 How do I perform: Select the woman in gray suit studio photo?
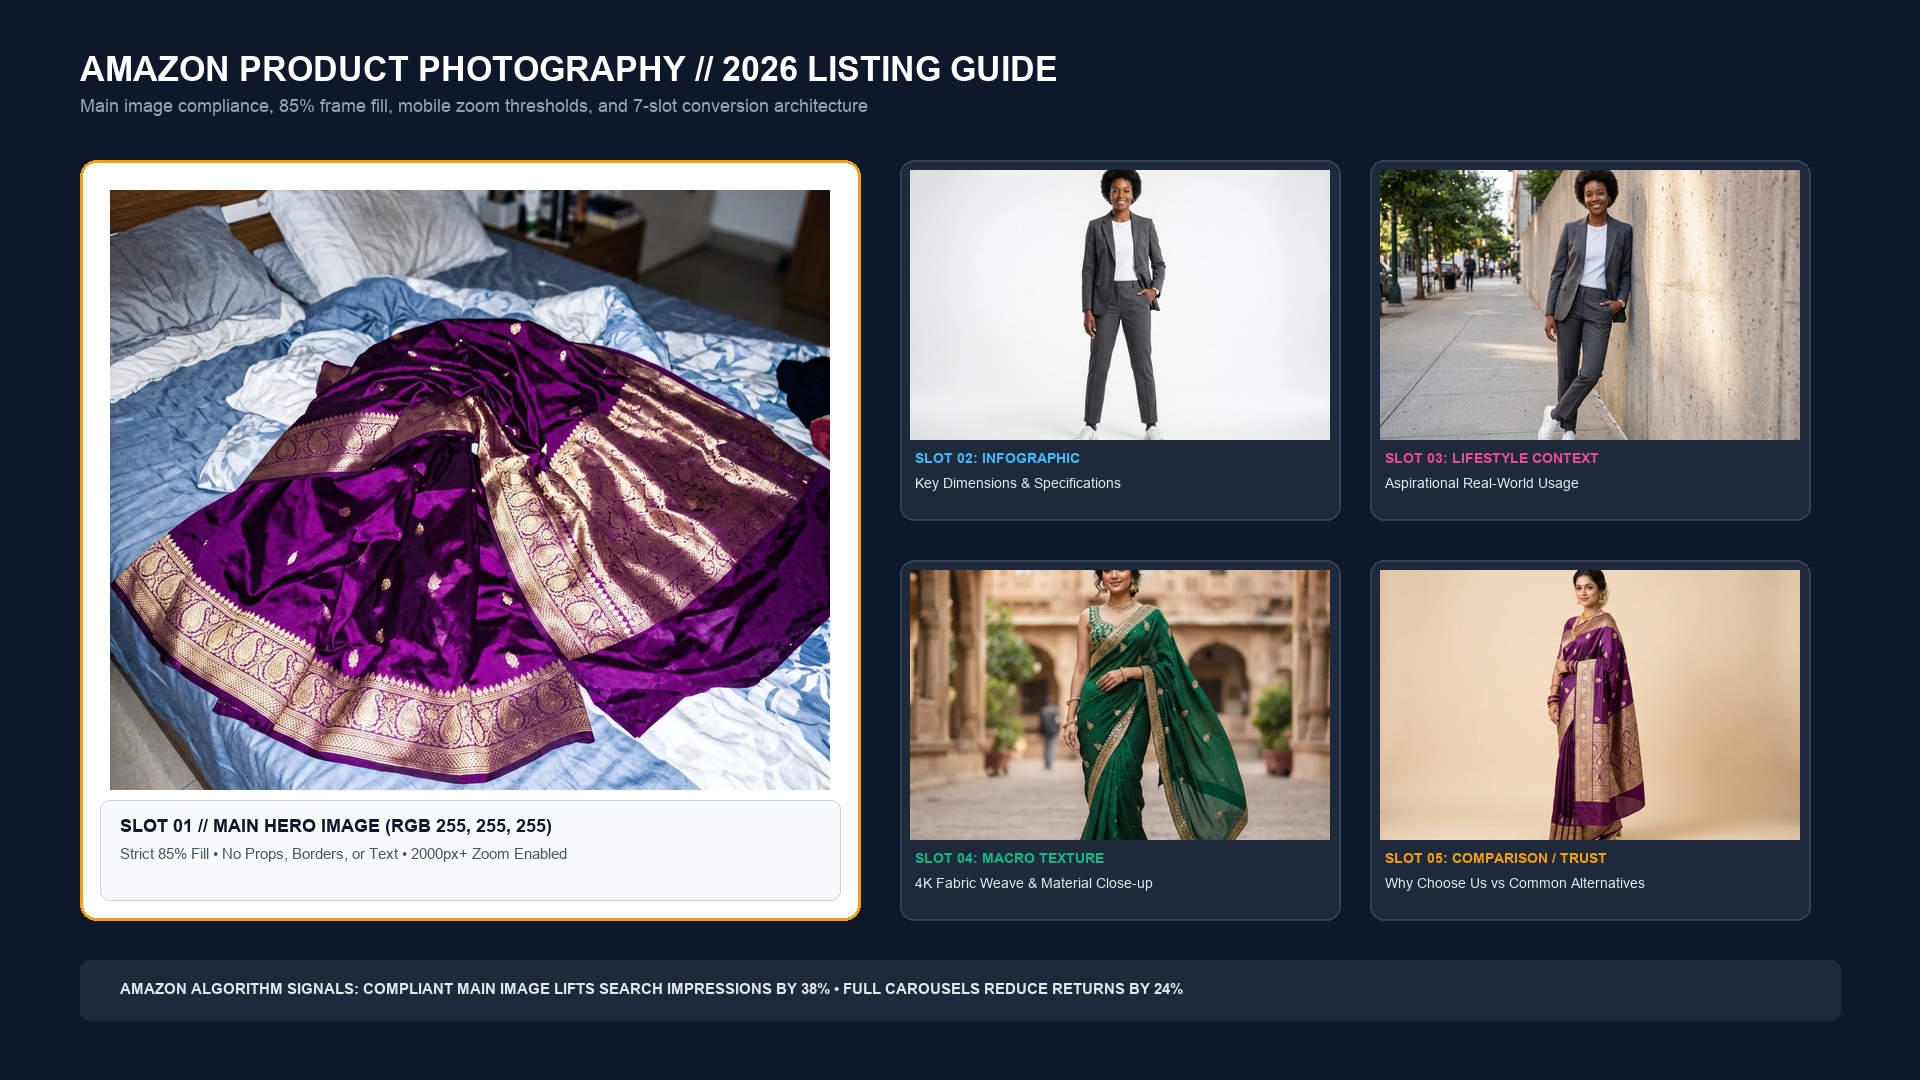(x=1120, y=305)
